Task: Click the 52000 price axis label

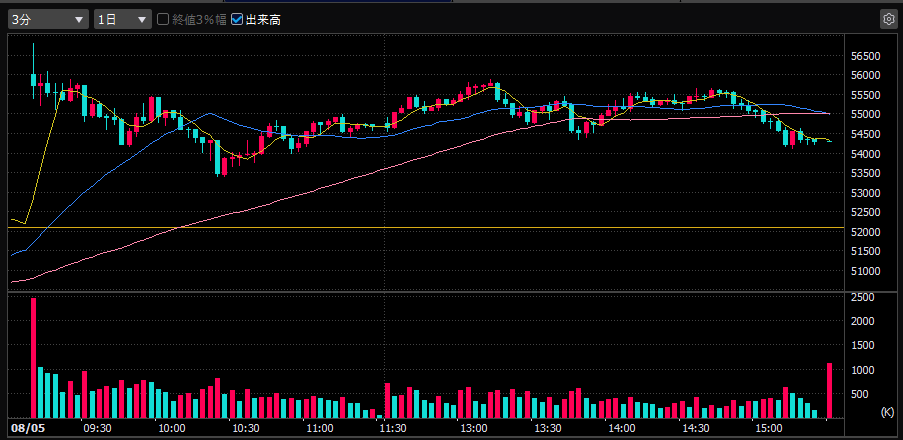Action: click(x=865, y=232)
